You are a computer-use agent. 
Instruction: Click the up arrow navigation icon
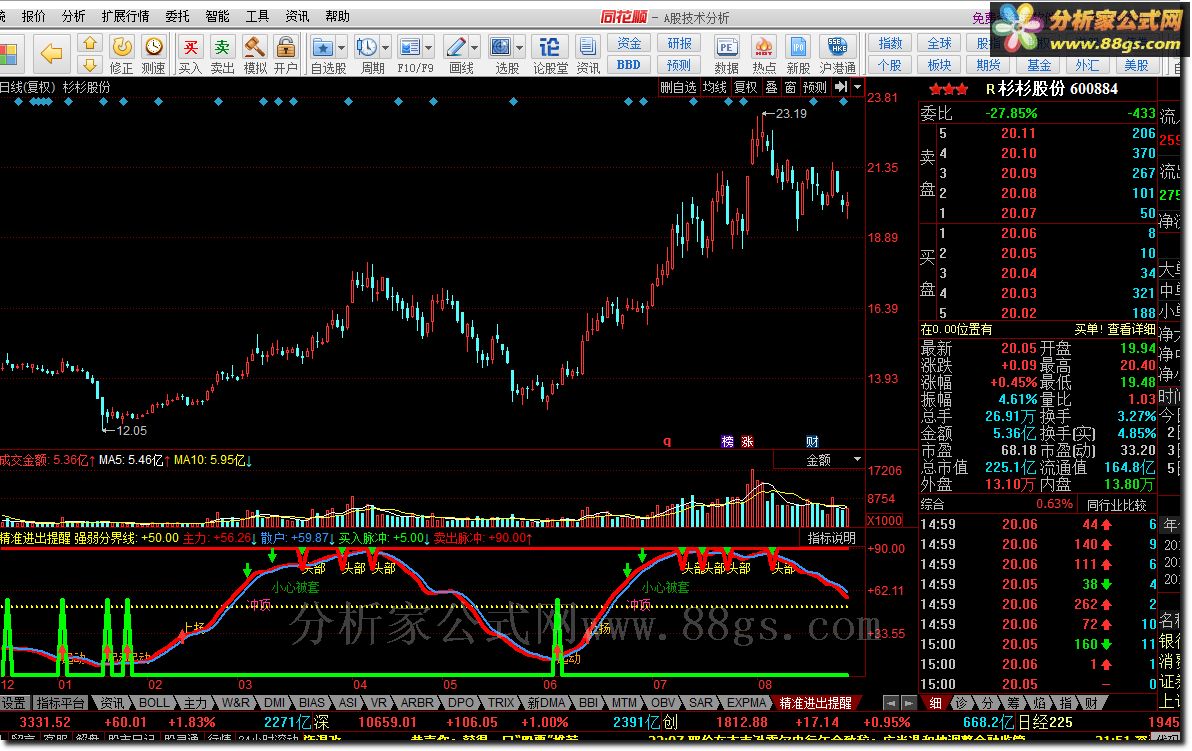click(90, 43)
